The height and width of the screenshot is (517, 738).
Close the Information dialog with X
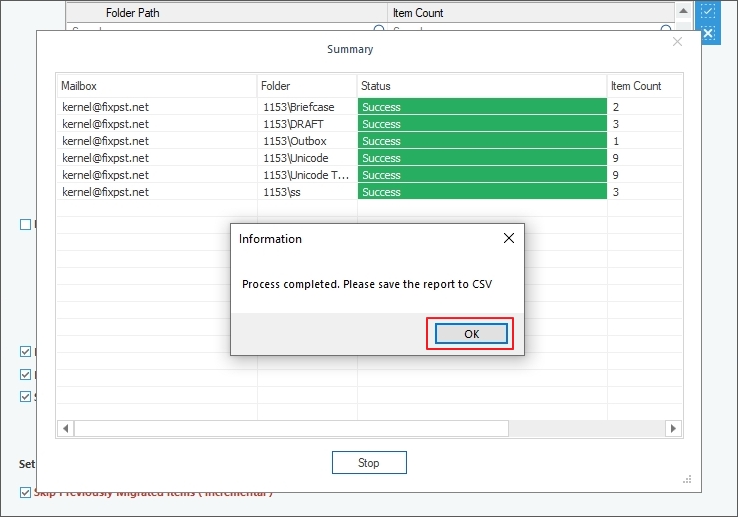click(x=509, y=238)
